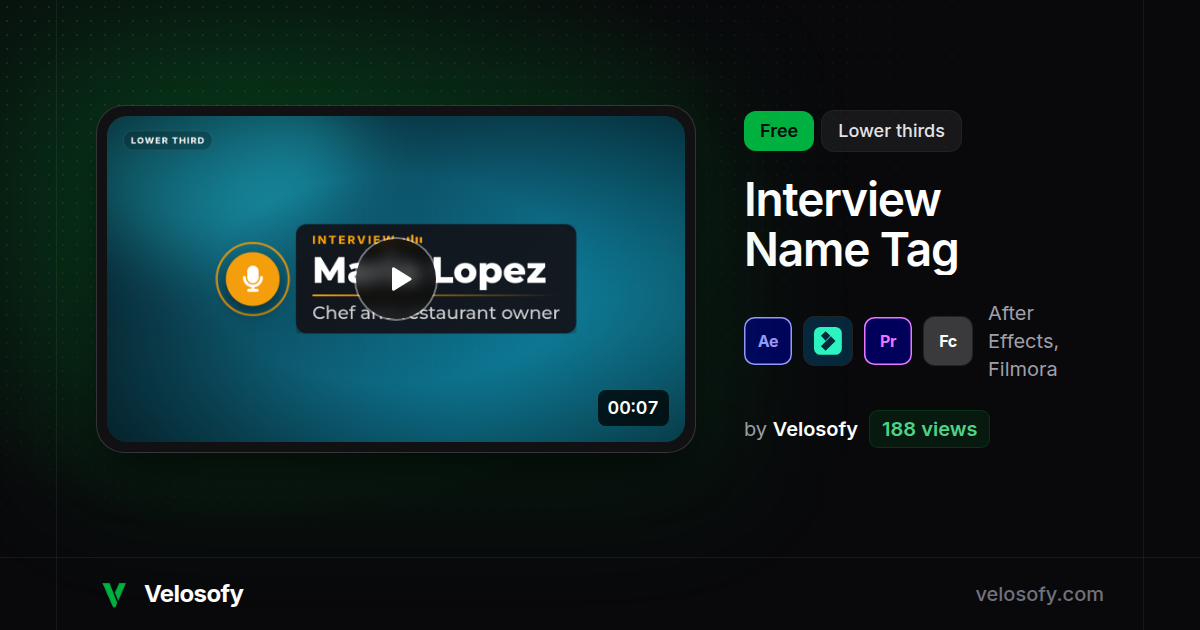Open the Lower thirds category tag
1200x630 pixels.
tap(891, 131)
